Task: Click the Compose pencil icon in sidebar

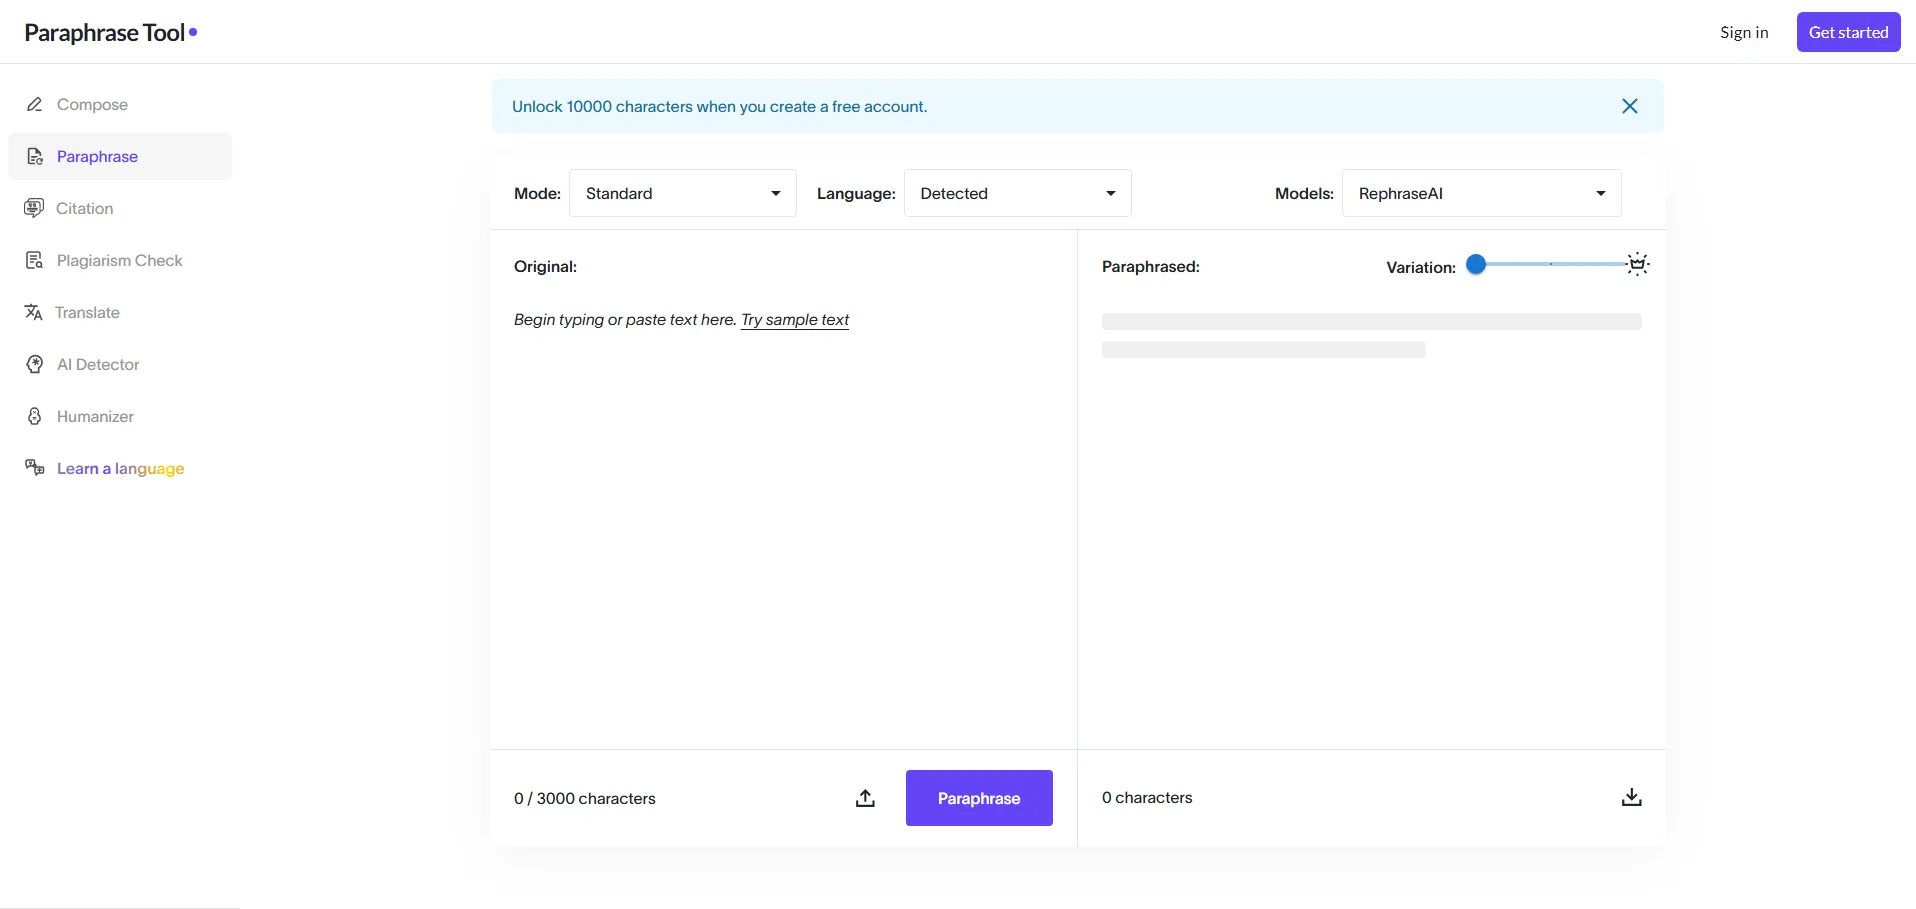Action: pyautogui.click(x=35, y=105)
